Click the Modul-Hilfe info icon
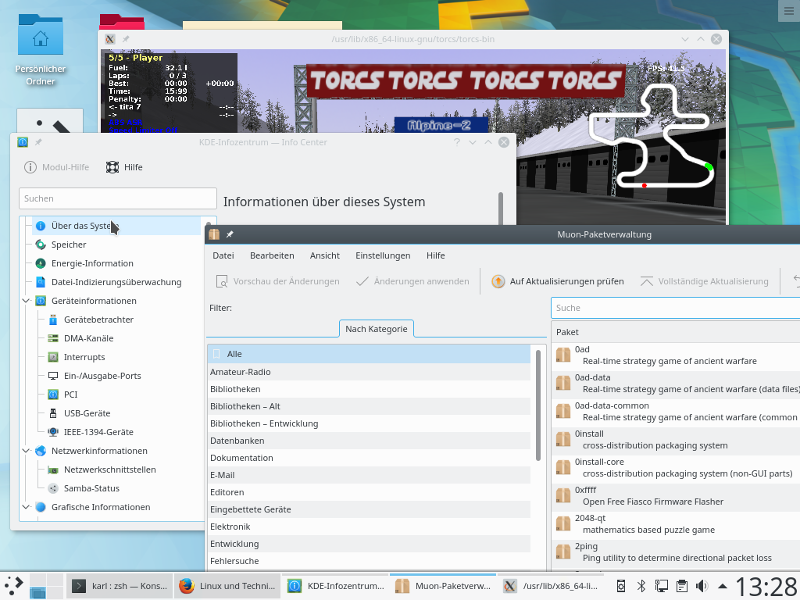The height and width of the screenshot is (600, 800). tap(30, 167)
